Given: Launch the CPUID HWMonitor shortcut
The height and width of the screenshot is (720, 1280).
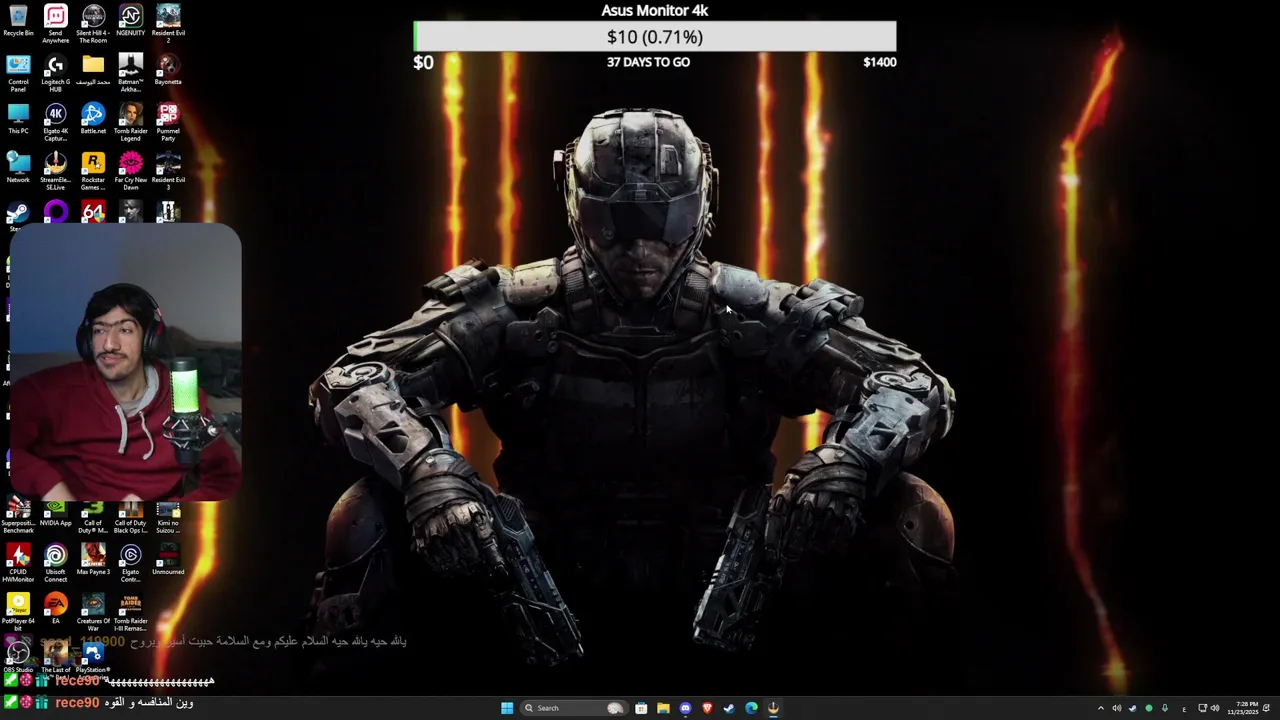Looking at the screenshot, I should point(18,564).
